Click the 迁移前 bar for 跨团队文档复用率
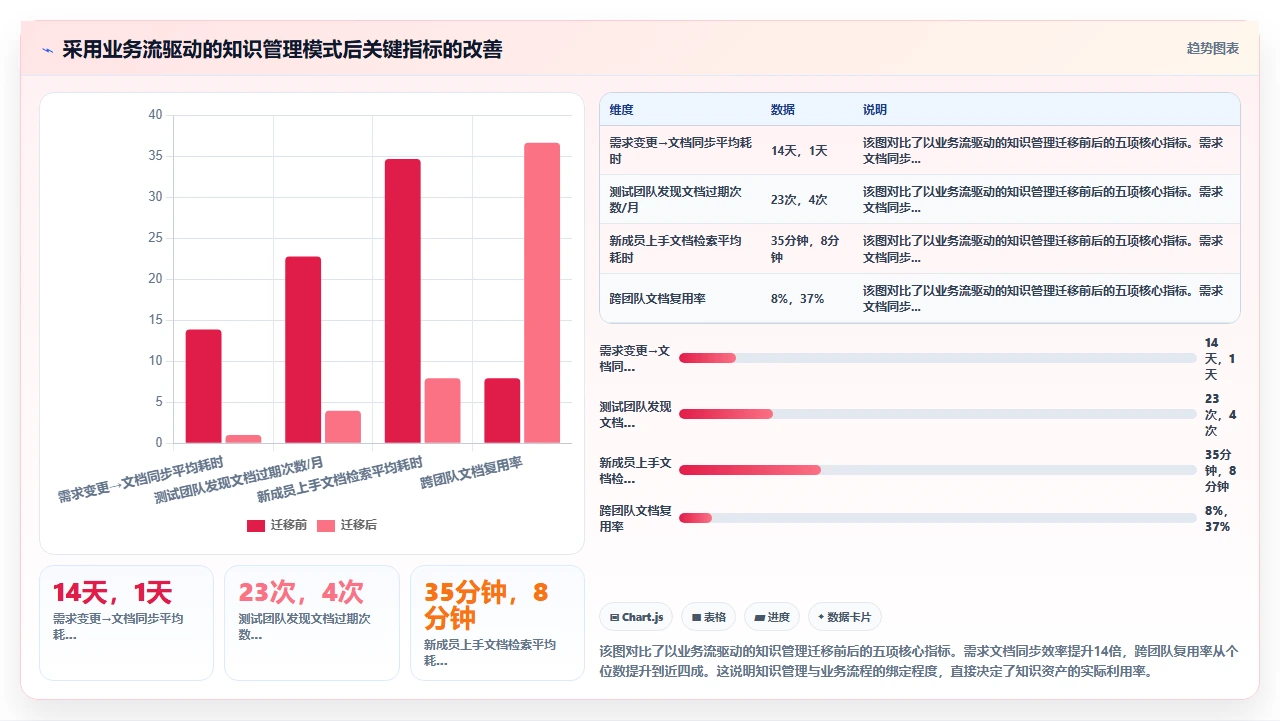Viewport: 1280px width, 721px height. (502, 411)
